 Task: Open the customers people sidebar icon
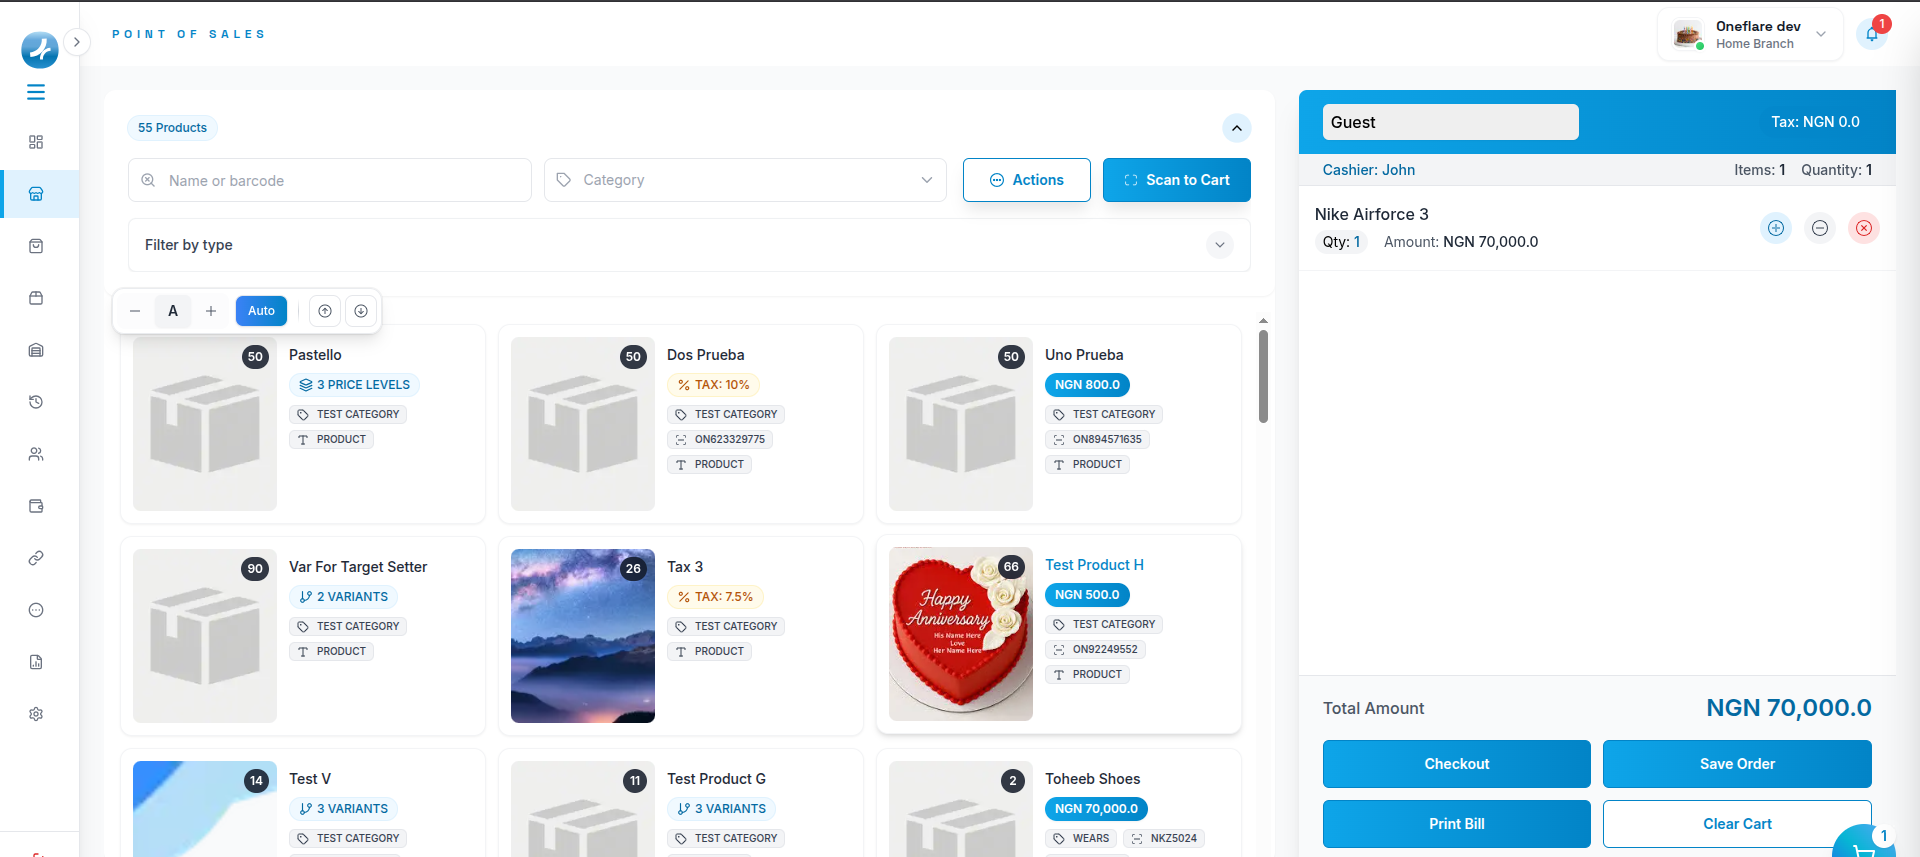click(36, 454)
